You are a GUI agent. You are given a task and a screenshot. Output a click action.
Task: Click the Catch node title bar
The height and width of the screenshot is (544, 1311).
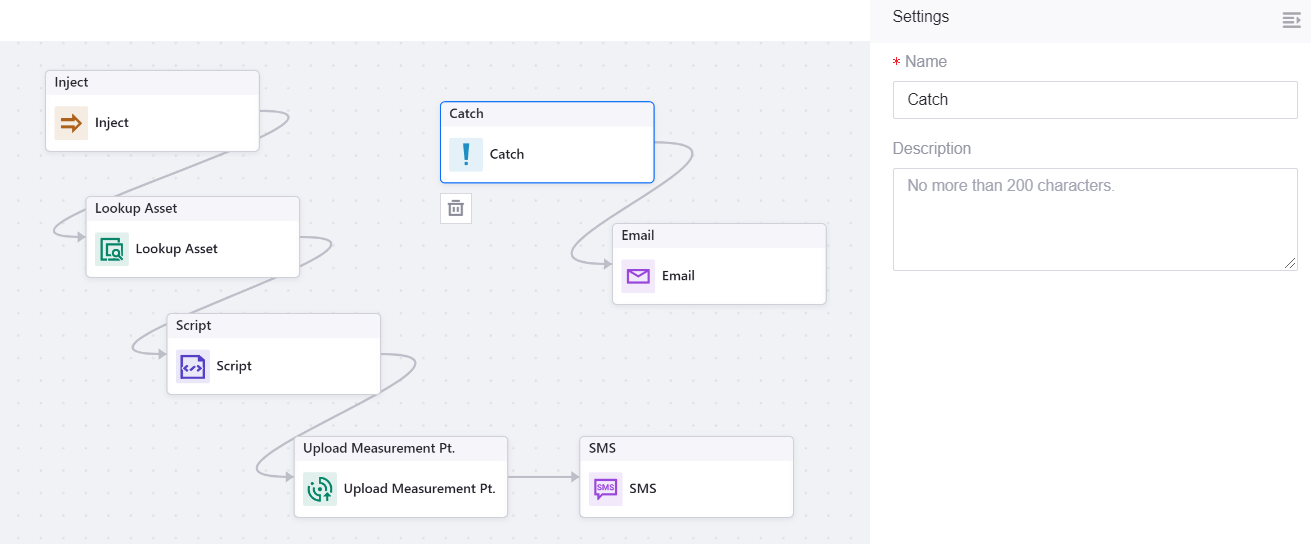point(547,114)
